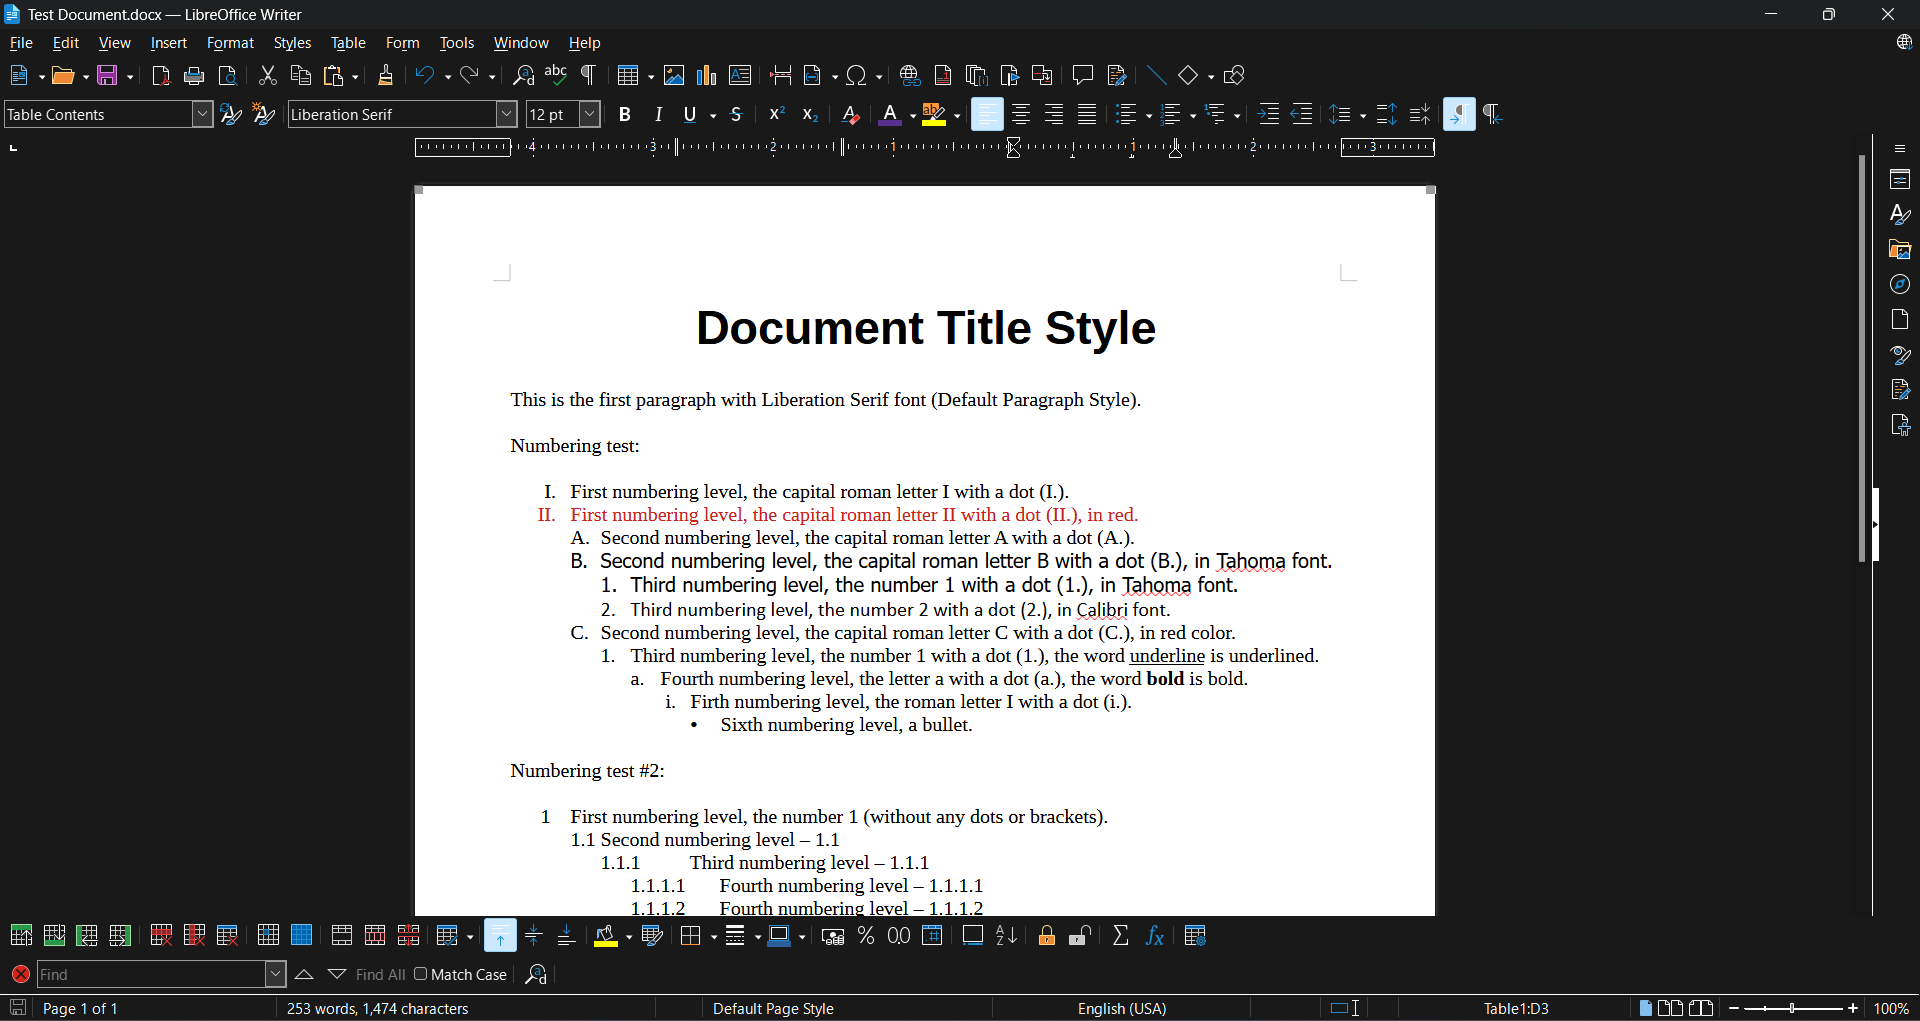Expand the line spacing dropdown
Viewport: 1920px width, 1021px height.
[x=1363, y=116]
